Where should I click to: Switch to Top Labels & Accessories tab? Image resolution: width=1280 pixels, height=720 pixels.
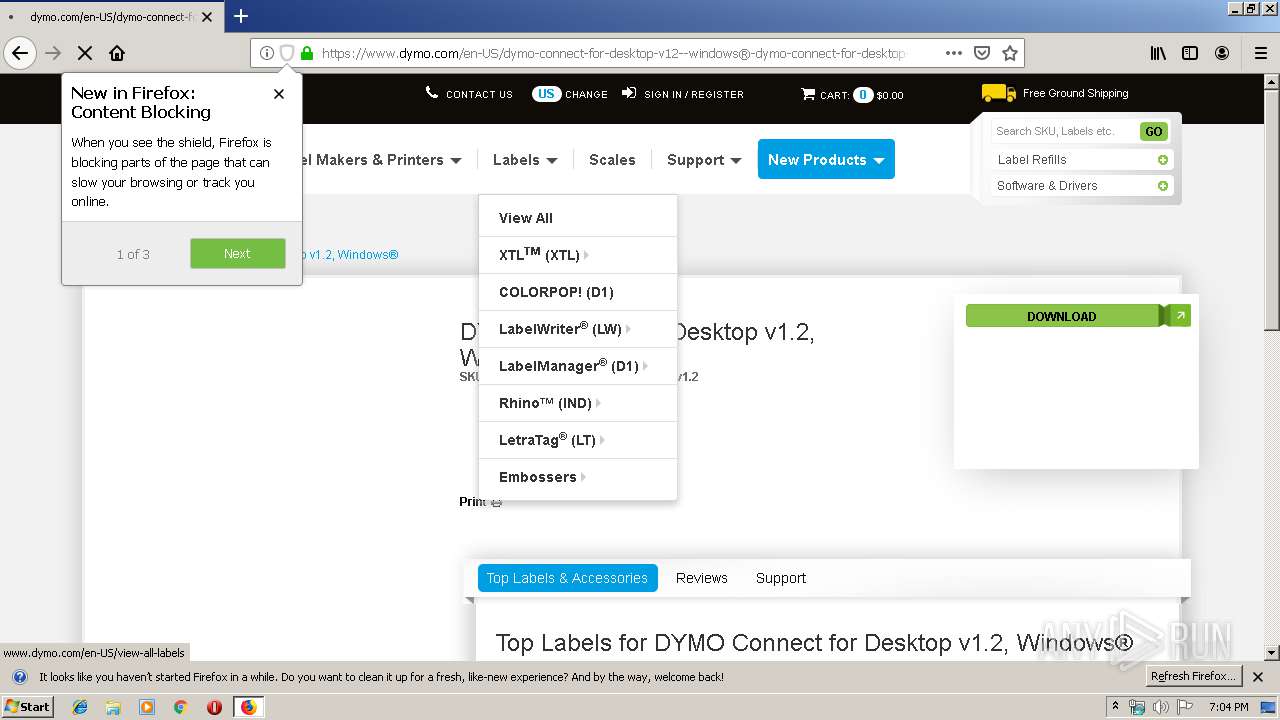[x=567, y=578]
